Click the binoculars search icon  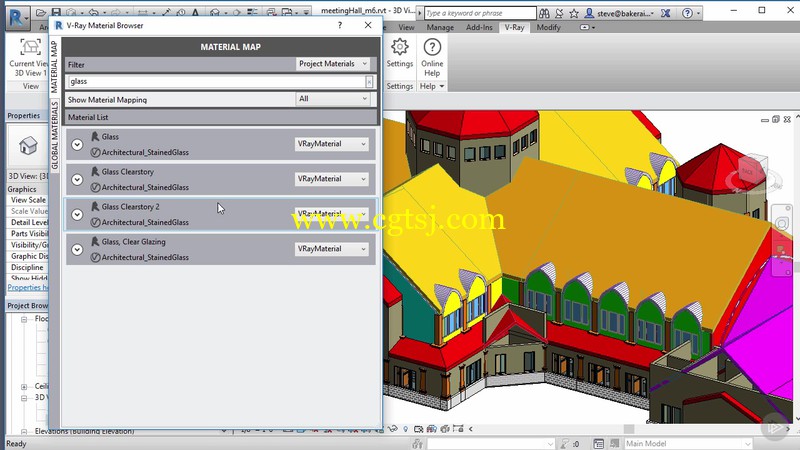click(x=544, y=13)
